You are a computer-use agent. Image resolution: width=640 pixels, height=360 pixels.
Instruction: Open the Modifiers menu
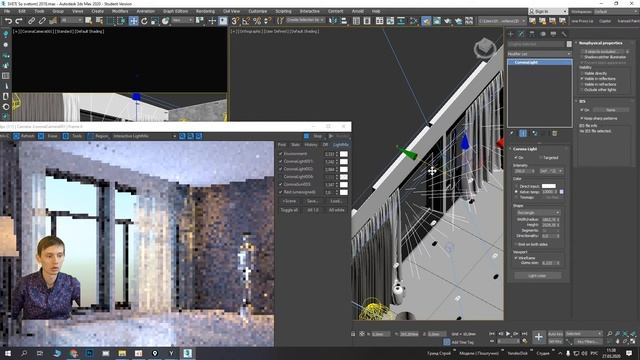120,11
